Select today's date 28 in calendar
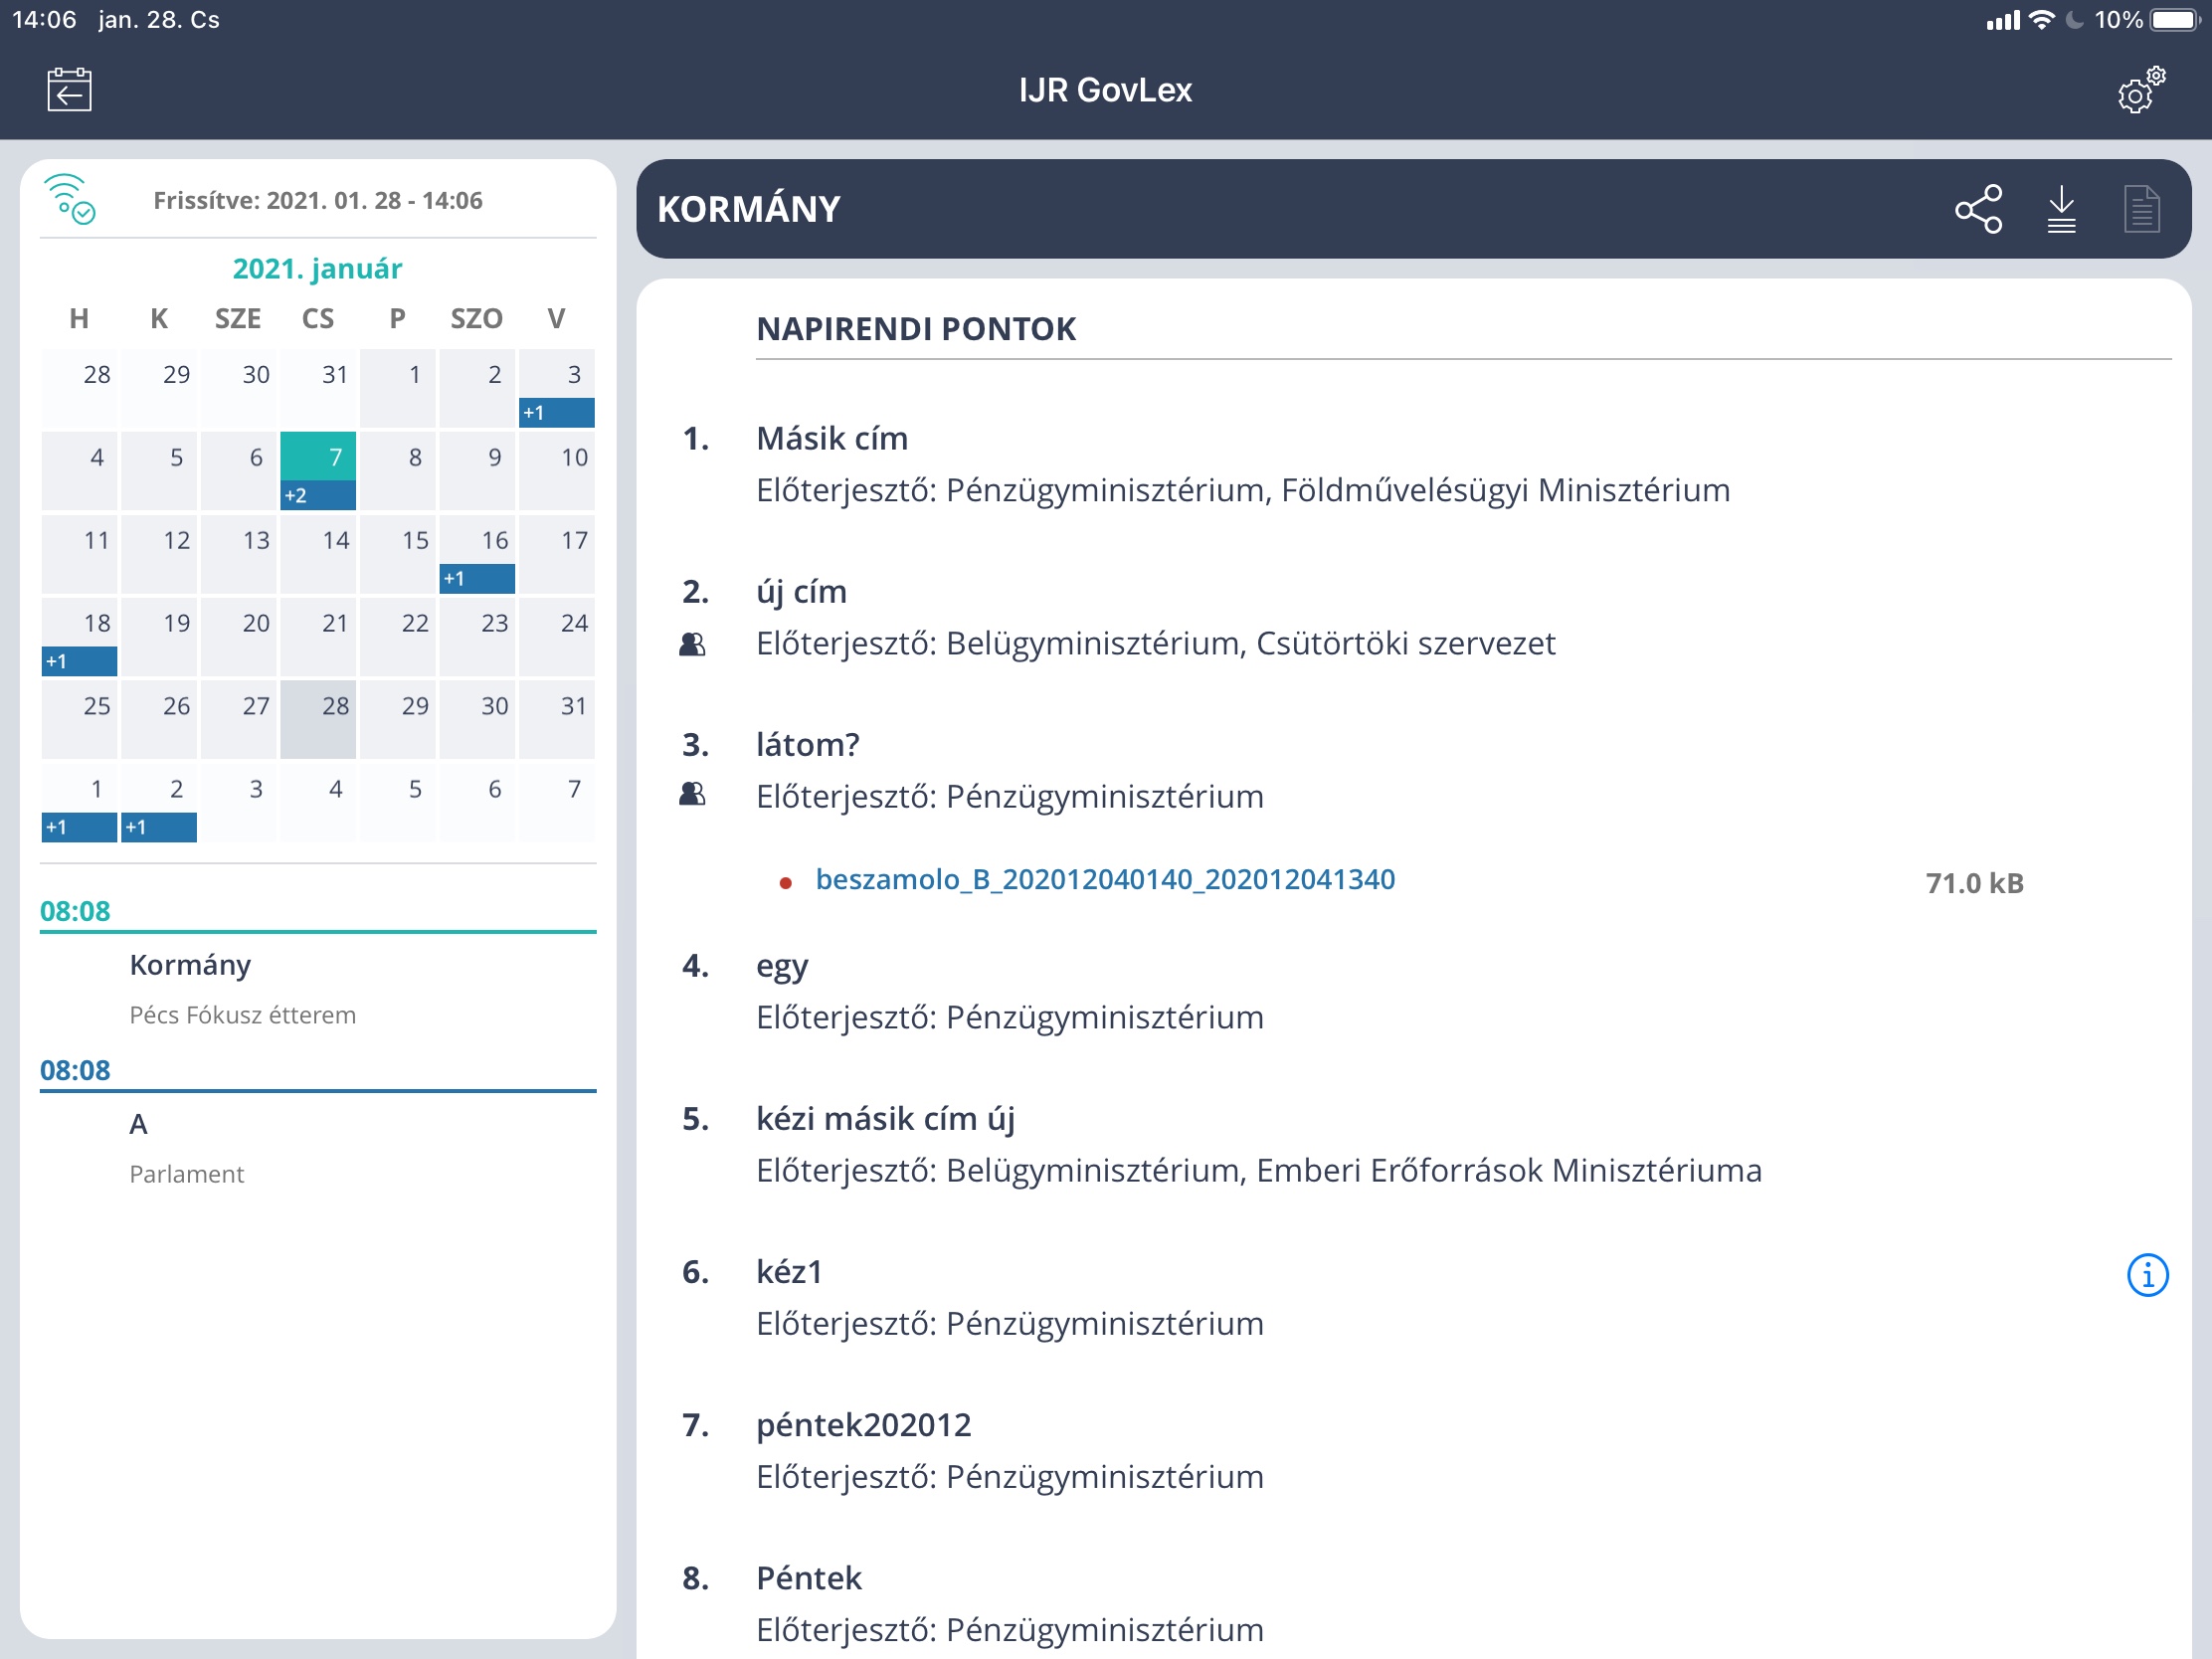The image size is (2212, 1659). 318,717
